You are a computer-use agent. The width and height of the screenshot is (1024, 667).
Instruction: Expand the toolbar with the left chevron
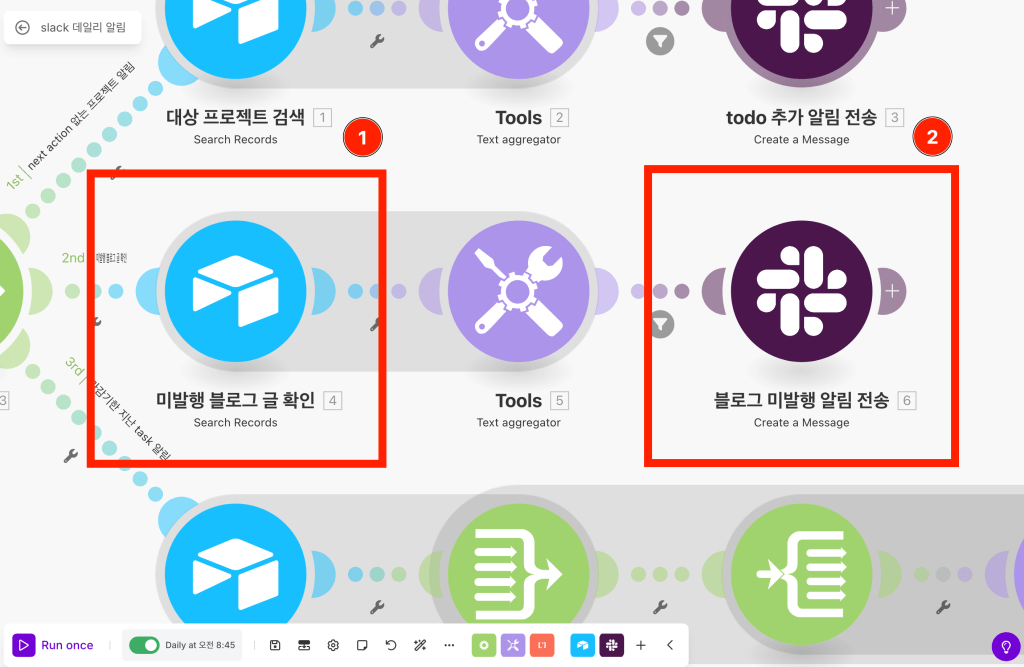[x=671, y=645]
